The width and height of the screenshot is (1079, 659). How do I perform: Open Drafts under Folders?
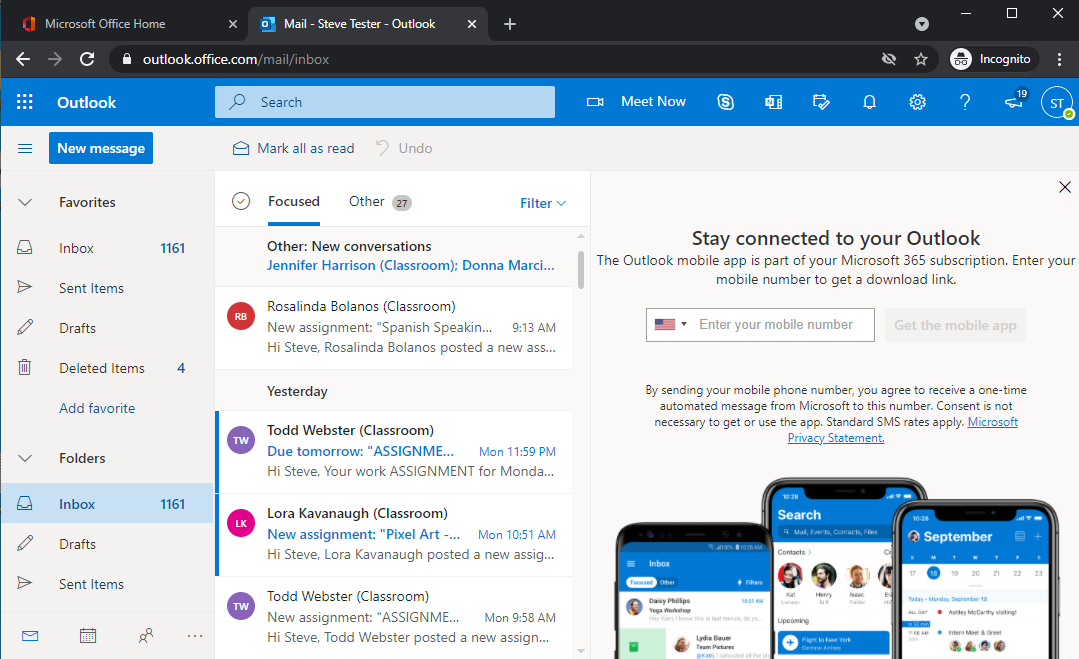tap(107, 544)
